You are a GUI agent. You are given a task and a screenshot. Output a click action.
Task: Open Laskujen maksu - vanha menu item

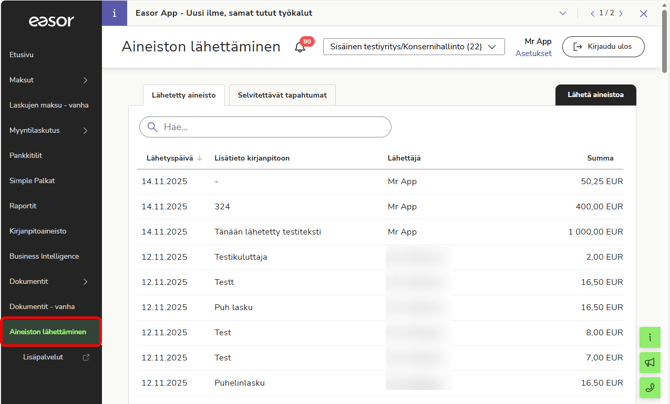coord(49,105)
